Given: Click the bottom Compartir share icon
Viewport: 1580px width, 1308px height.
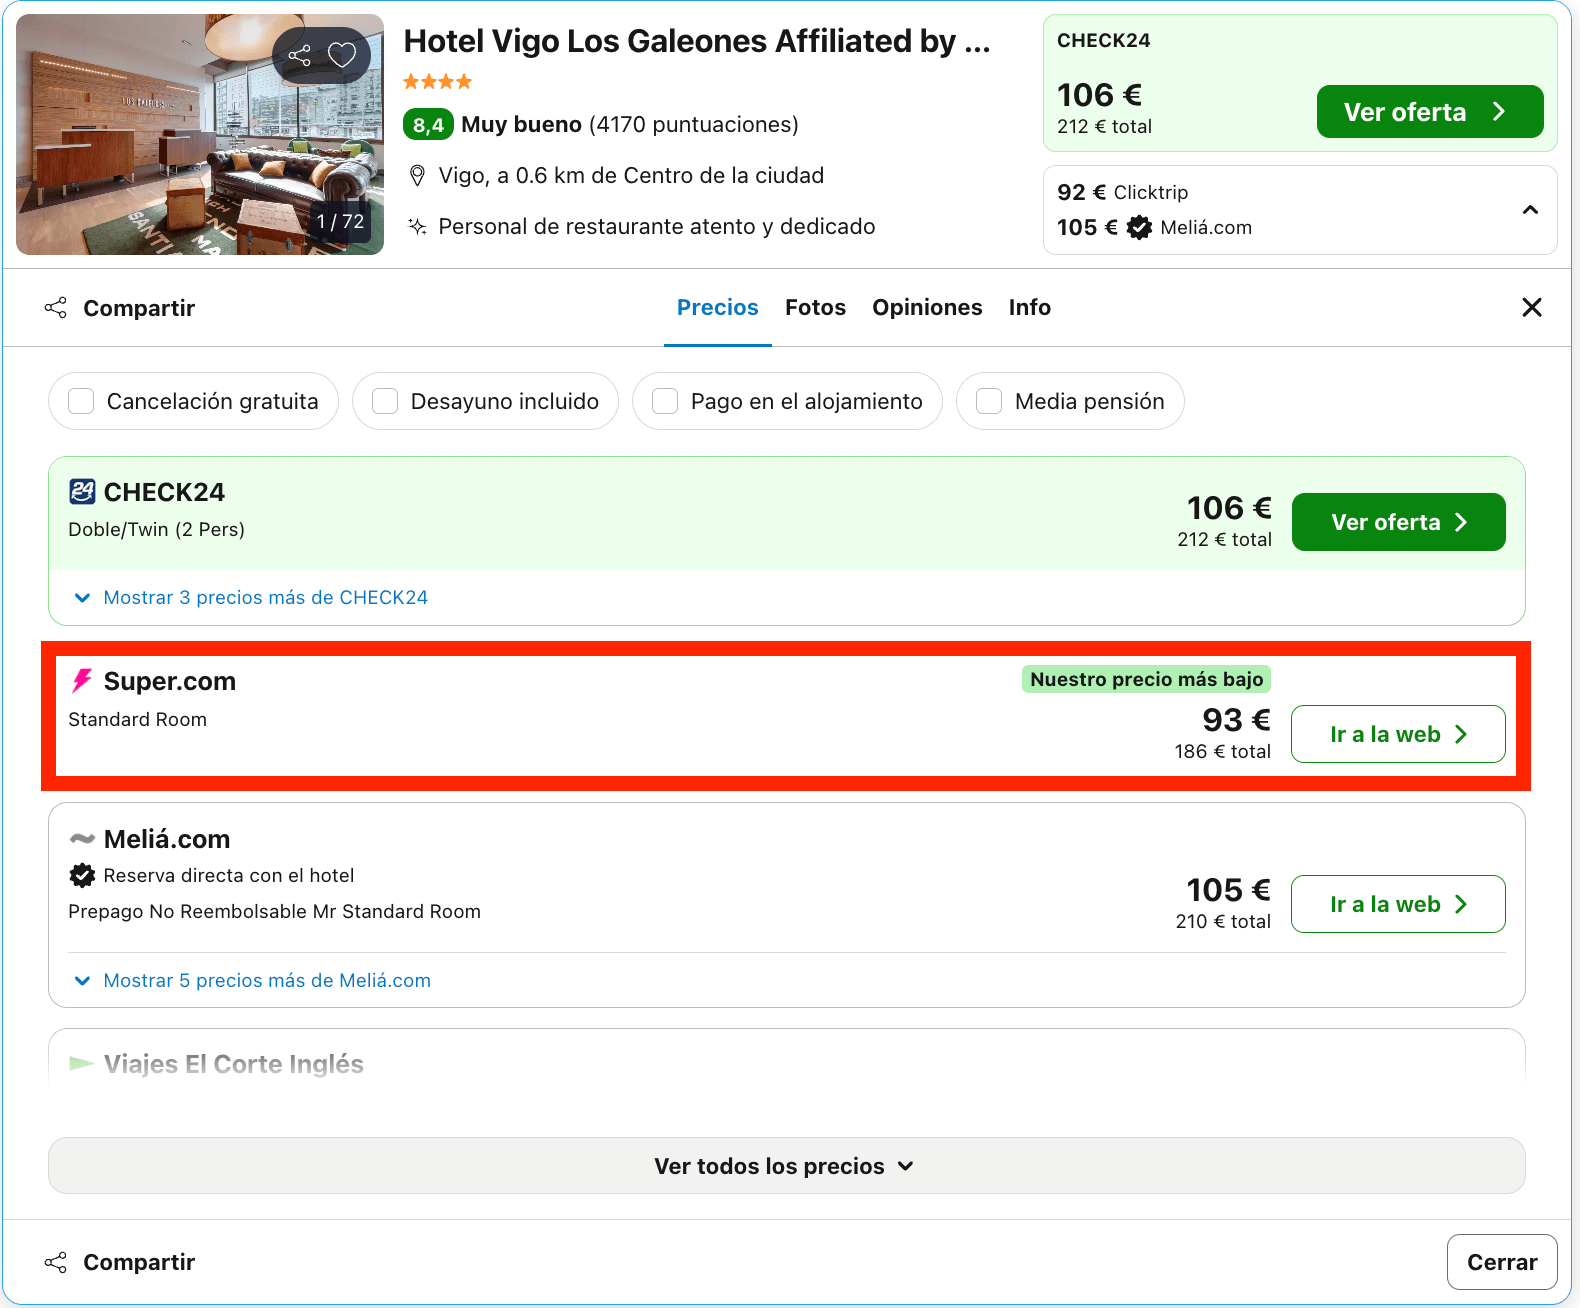Looking at the screenshot, I should [x=56, y=1262].
